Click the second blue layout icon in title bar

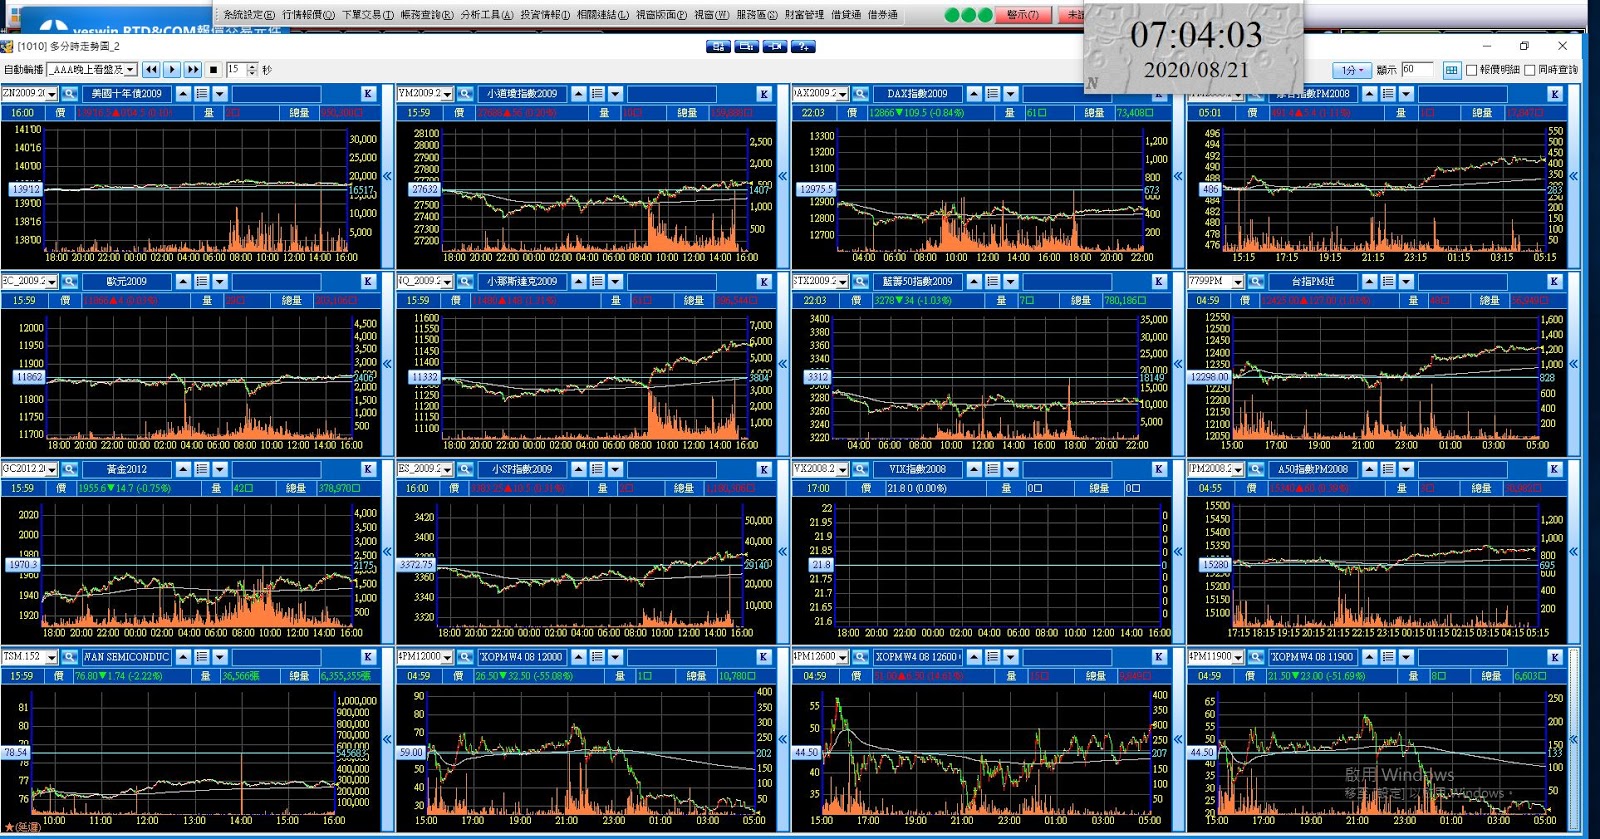tap(746, 46)
